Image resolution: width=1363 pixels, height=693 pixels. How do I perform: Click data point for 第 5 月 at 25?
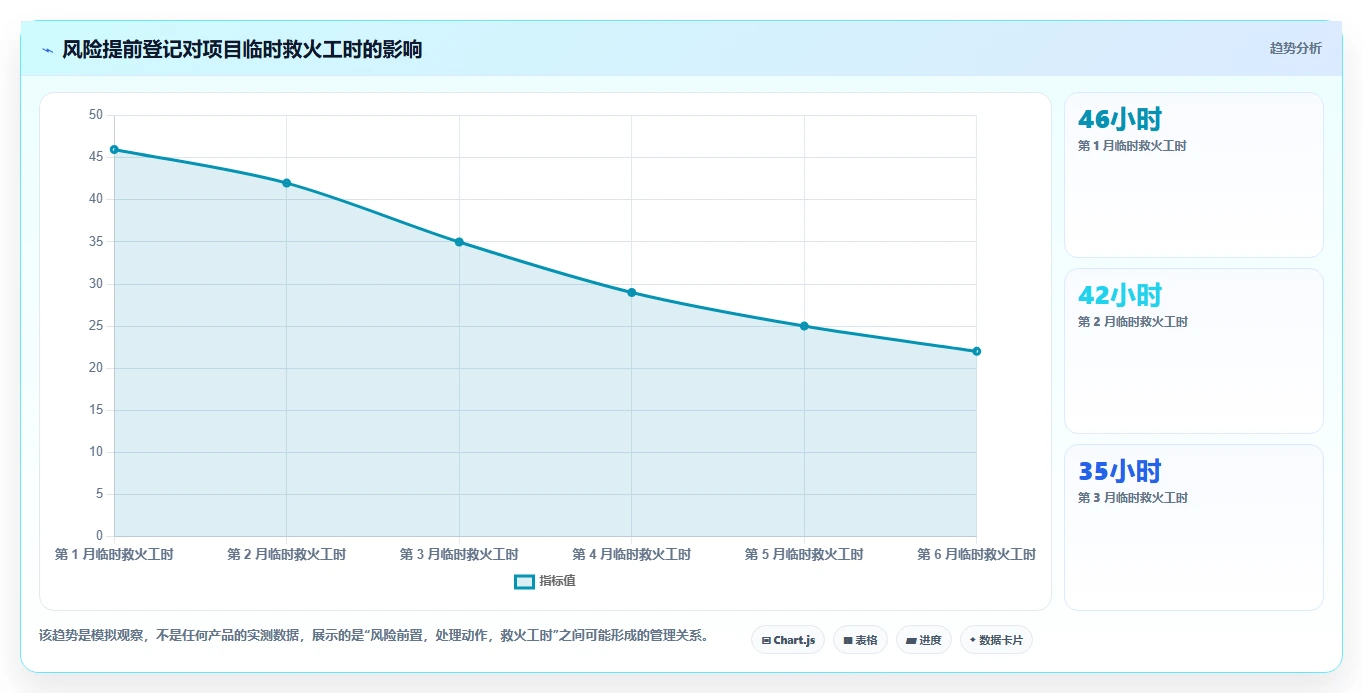[x=804, y=326]
